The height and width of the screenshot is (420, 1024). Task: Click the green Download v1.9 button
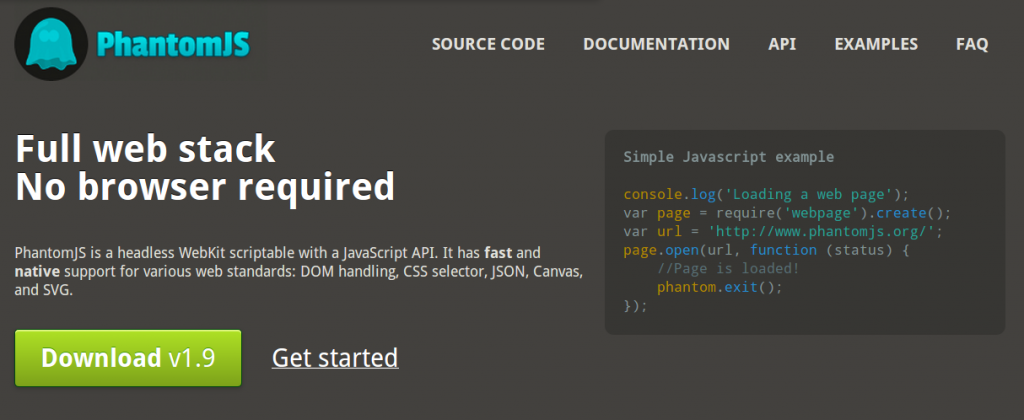[128, 358]
